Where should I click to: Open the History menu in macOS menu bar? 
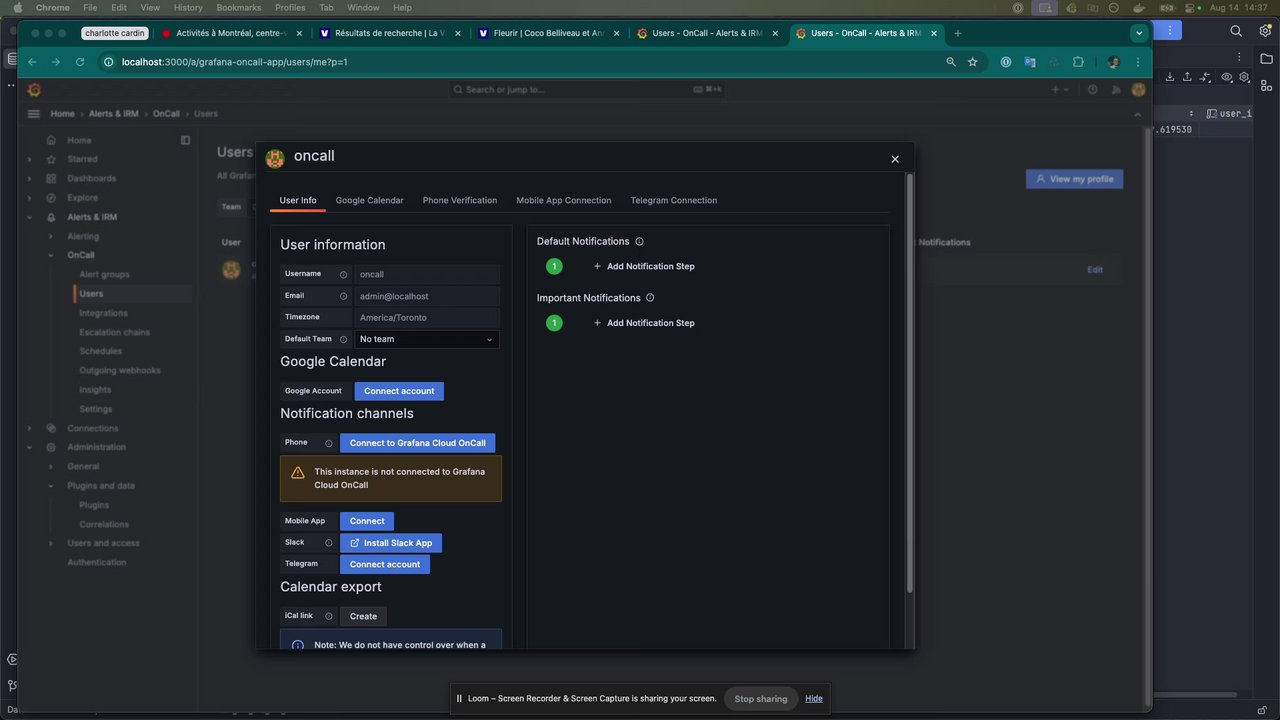pyautogui.click(x=188, y=7)
